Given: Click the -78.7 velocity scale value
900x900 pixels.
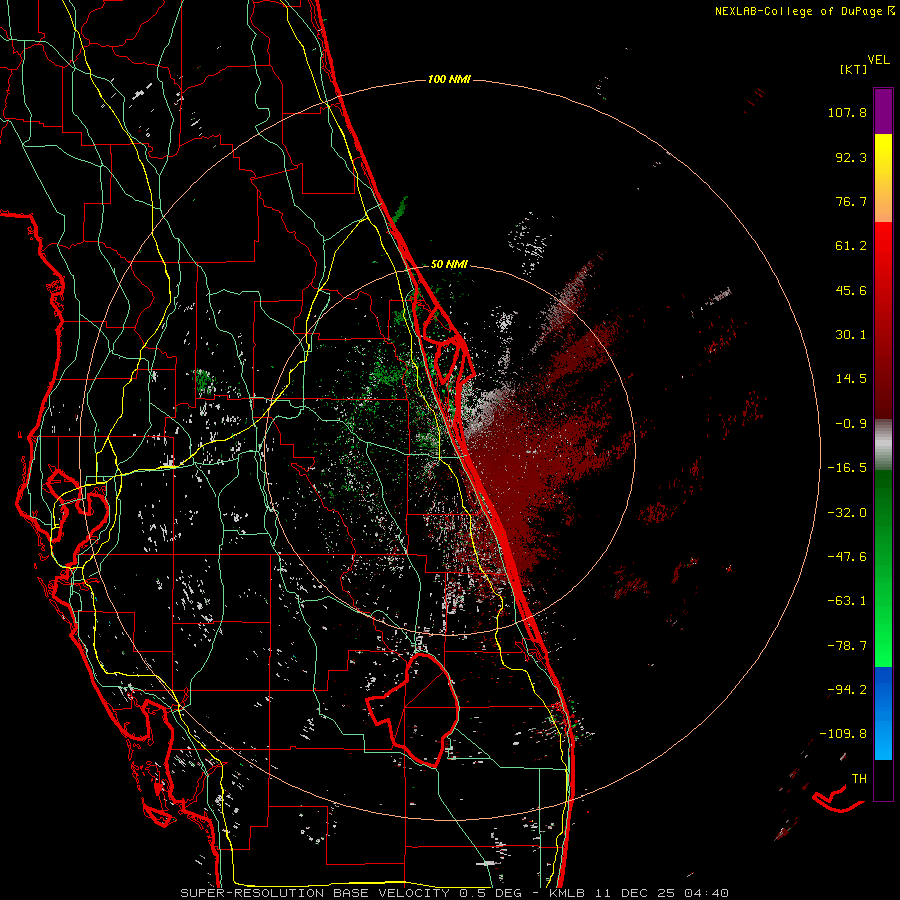Looking at the screenshot, I should 847,646.
